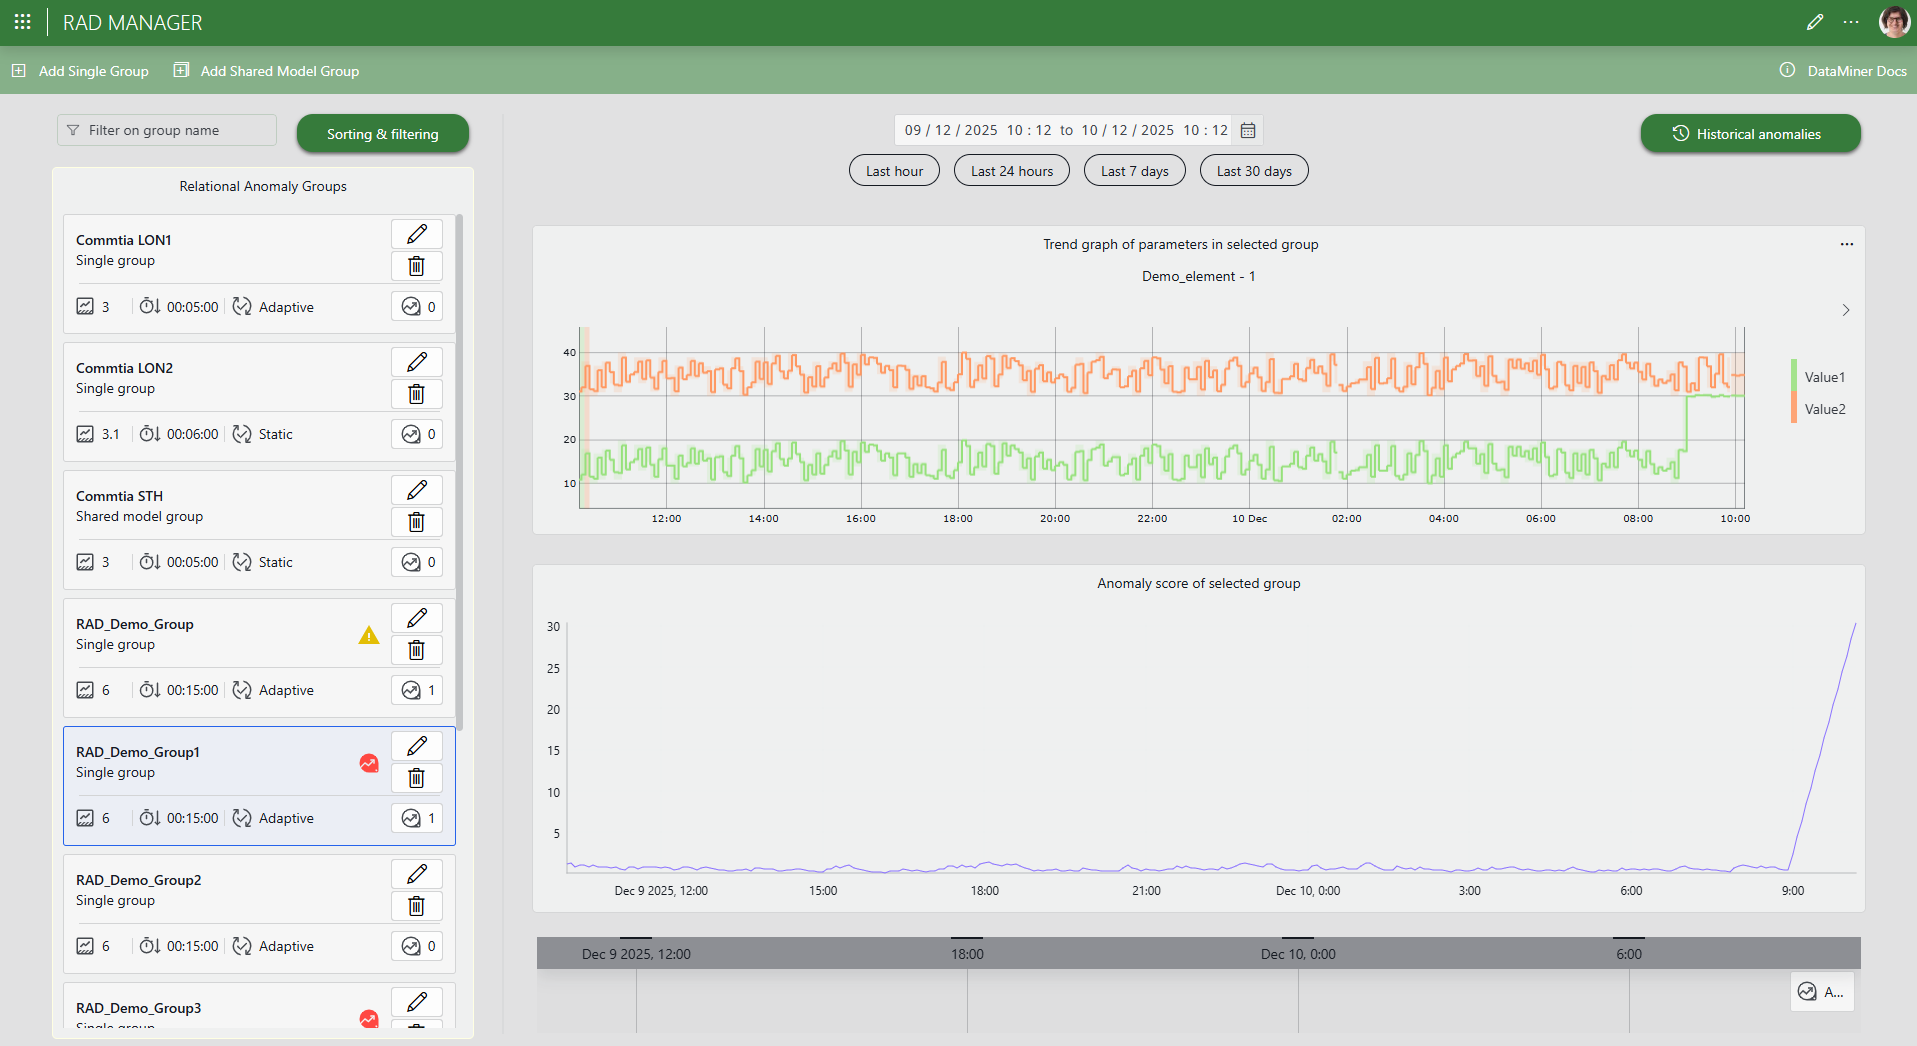Click the red anomaly badge on RAD_Demo_Group1
Screen dimensions: 1917x1046
click(369, 763)
